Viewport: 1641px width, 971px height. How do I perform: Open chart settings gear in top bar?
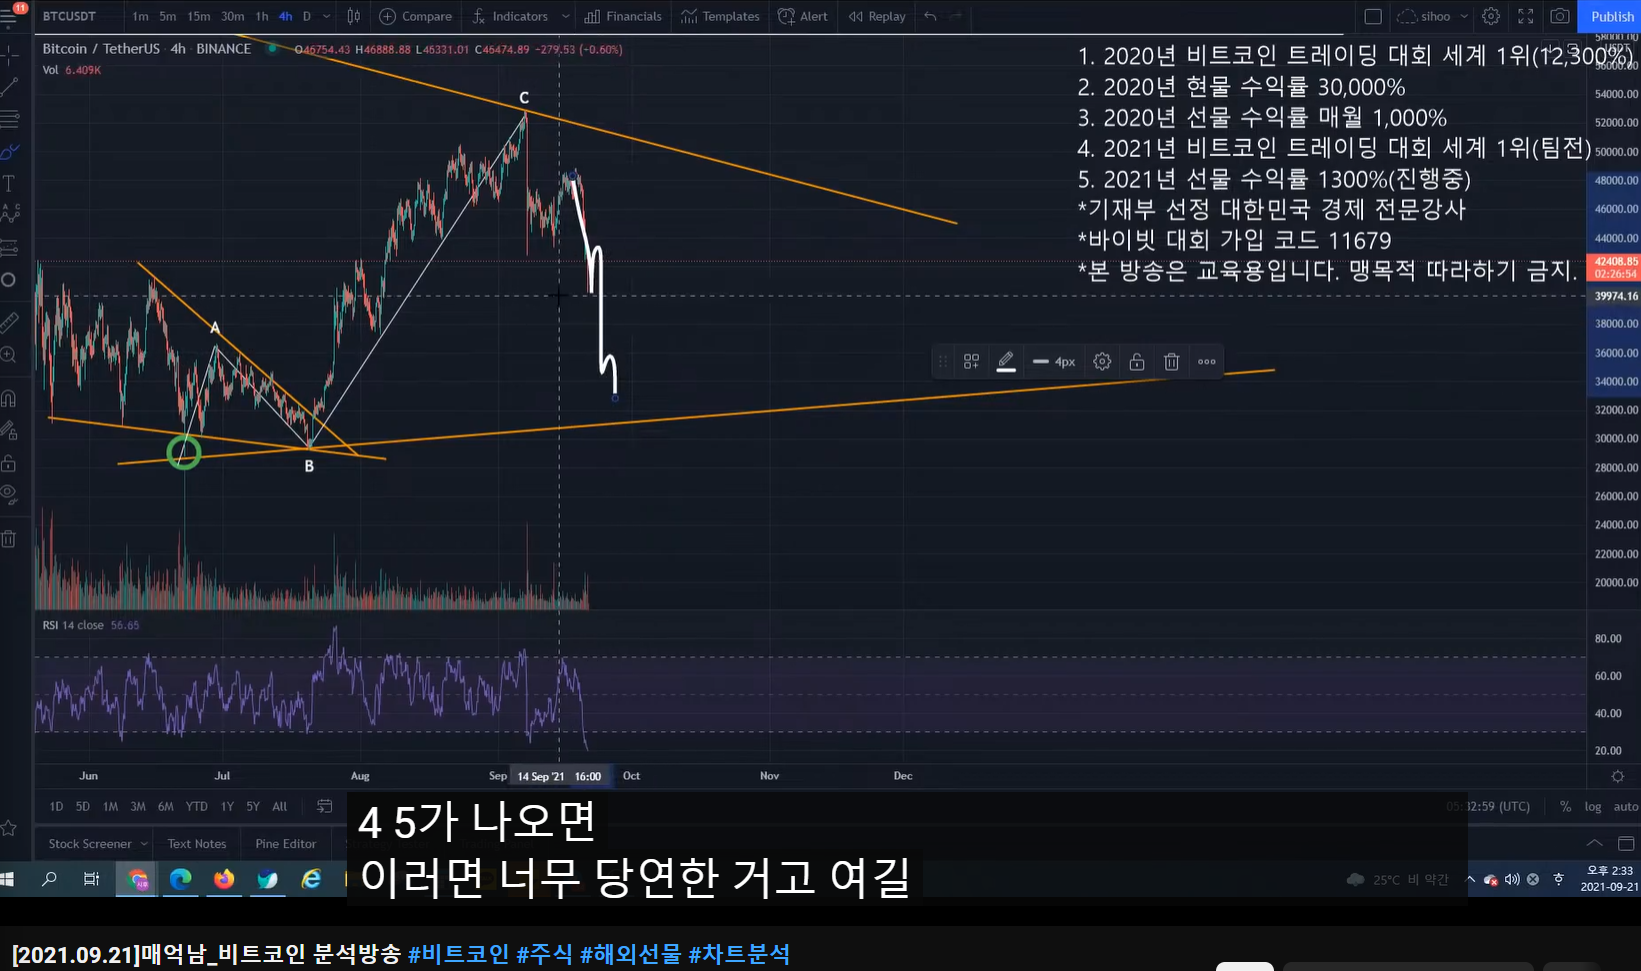point(1491,16)
